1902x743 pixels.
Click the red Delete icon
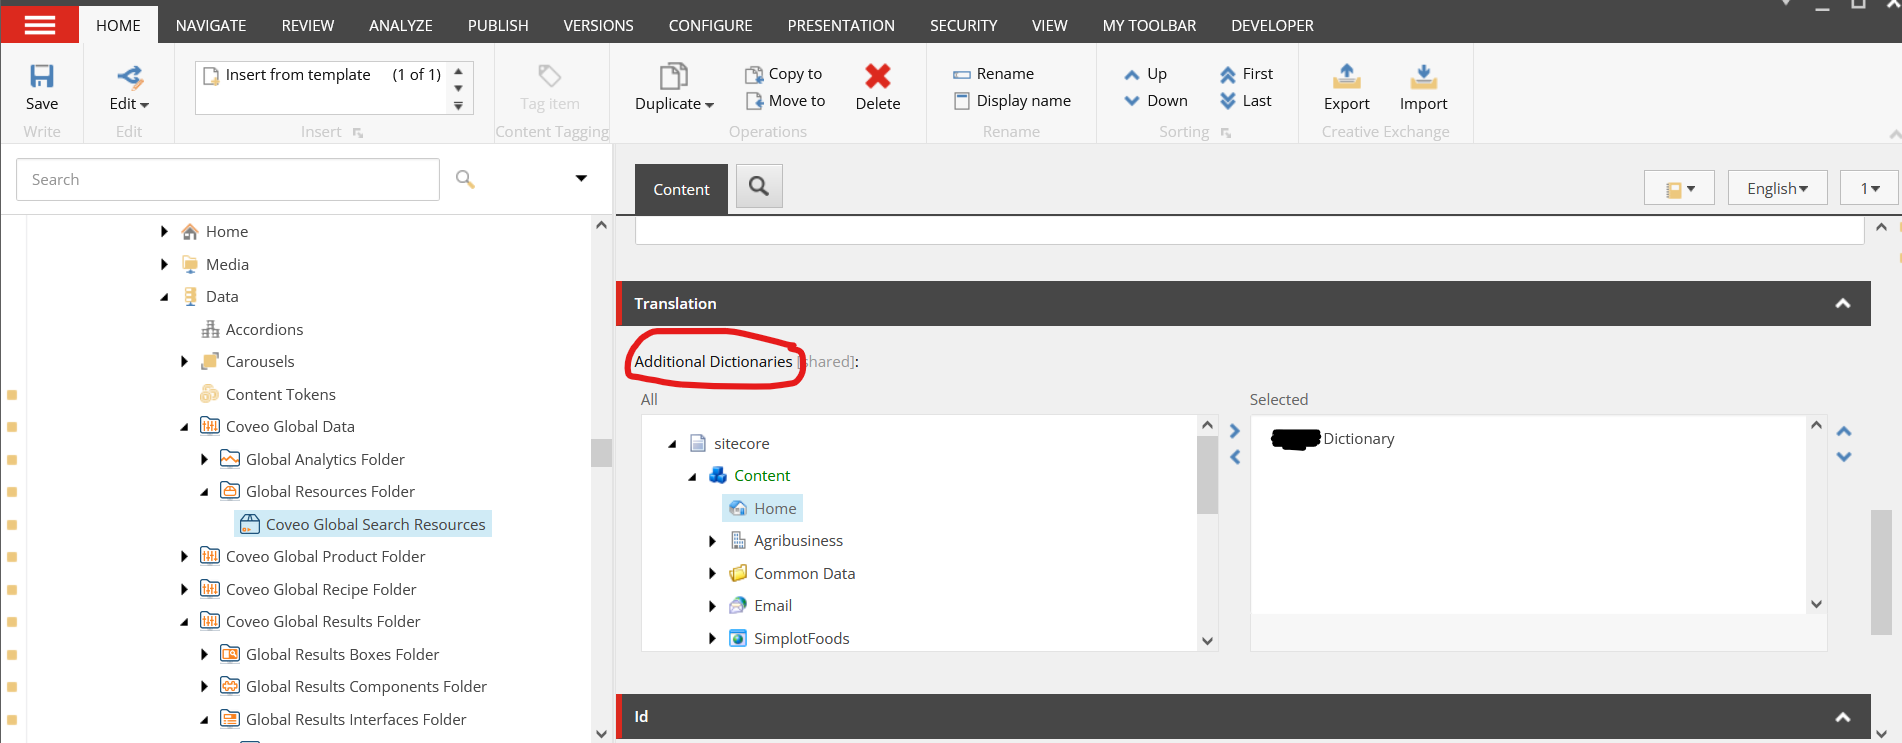[x=877, y=77]
